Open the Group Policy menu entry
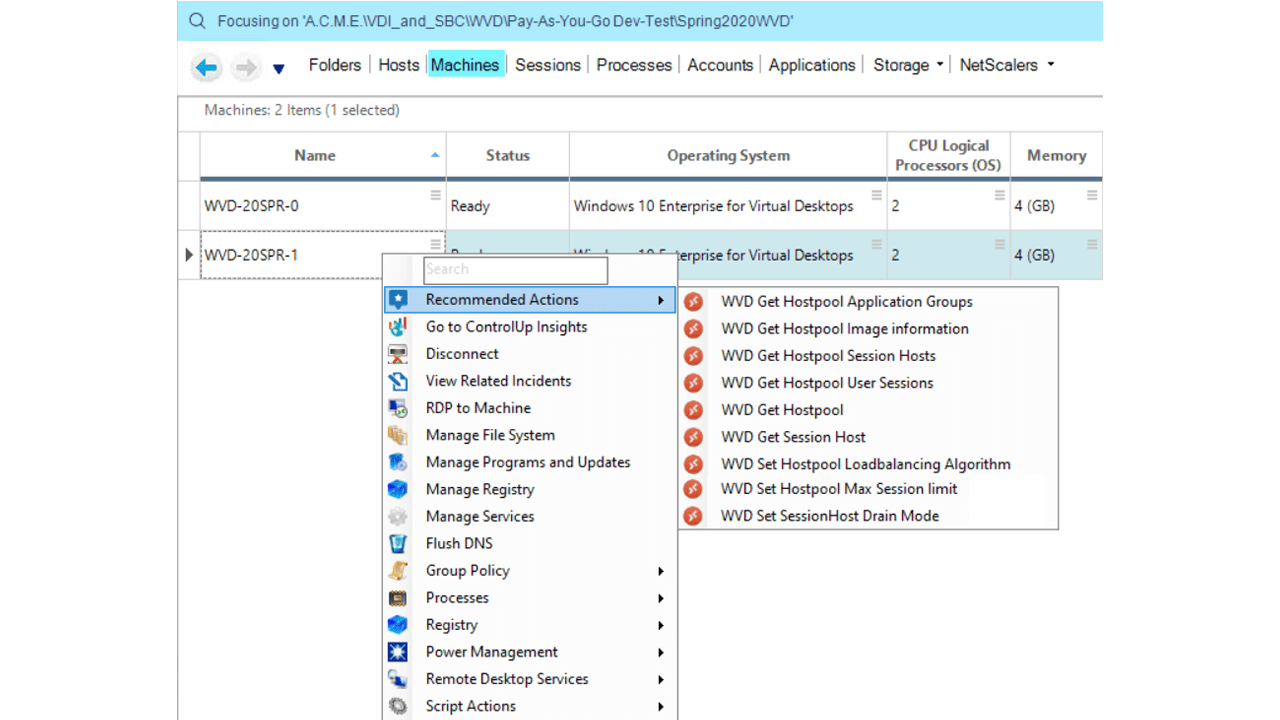 point(467,570)
